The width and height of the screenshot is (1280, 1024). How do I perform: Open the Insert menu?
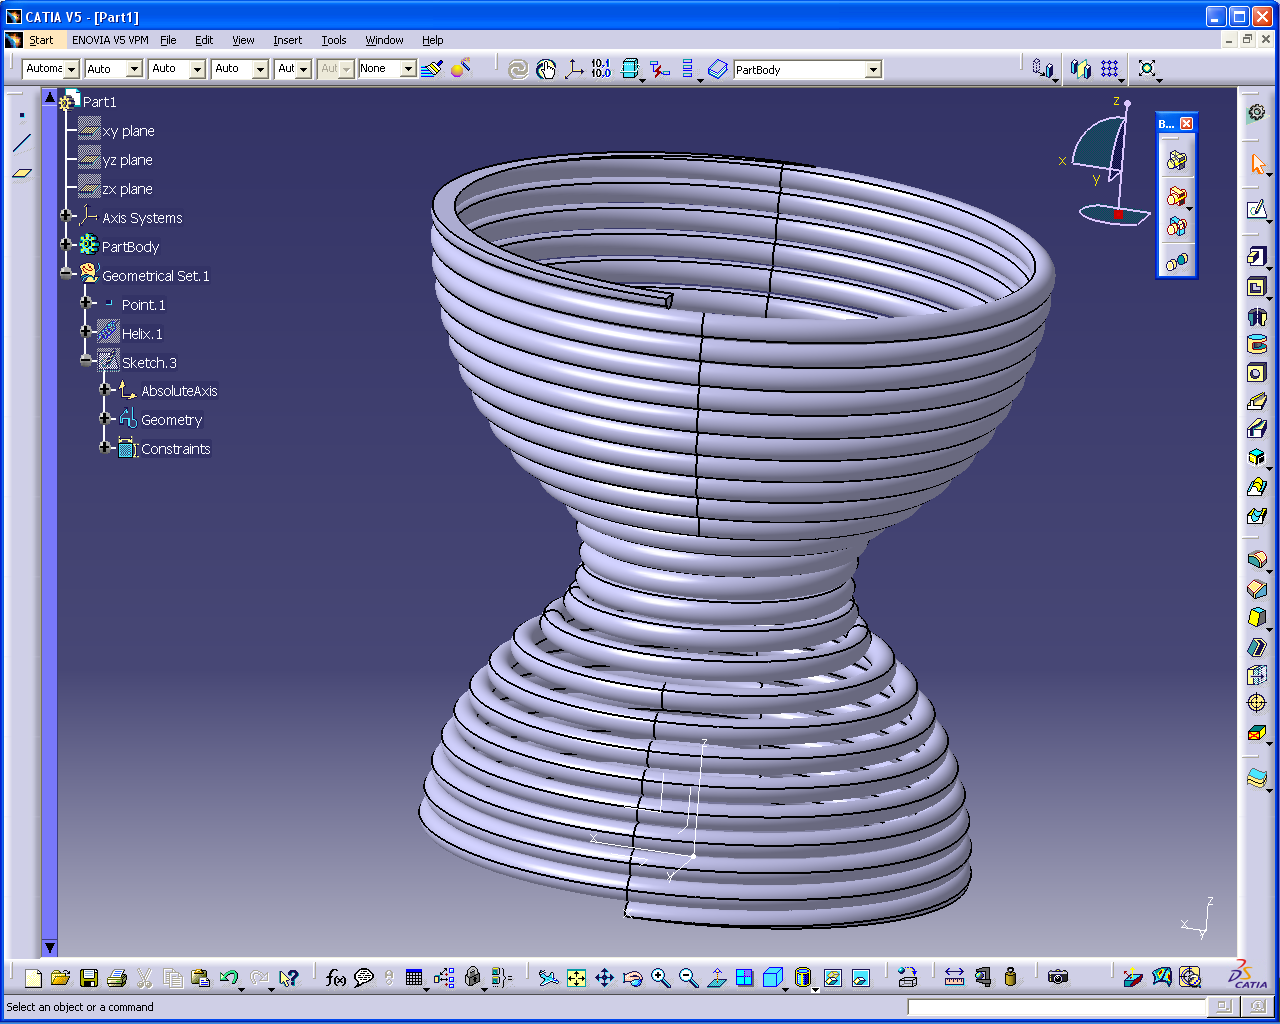point(287,40)
